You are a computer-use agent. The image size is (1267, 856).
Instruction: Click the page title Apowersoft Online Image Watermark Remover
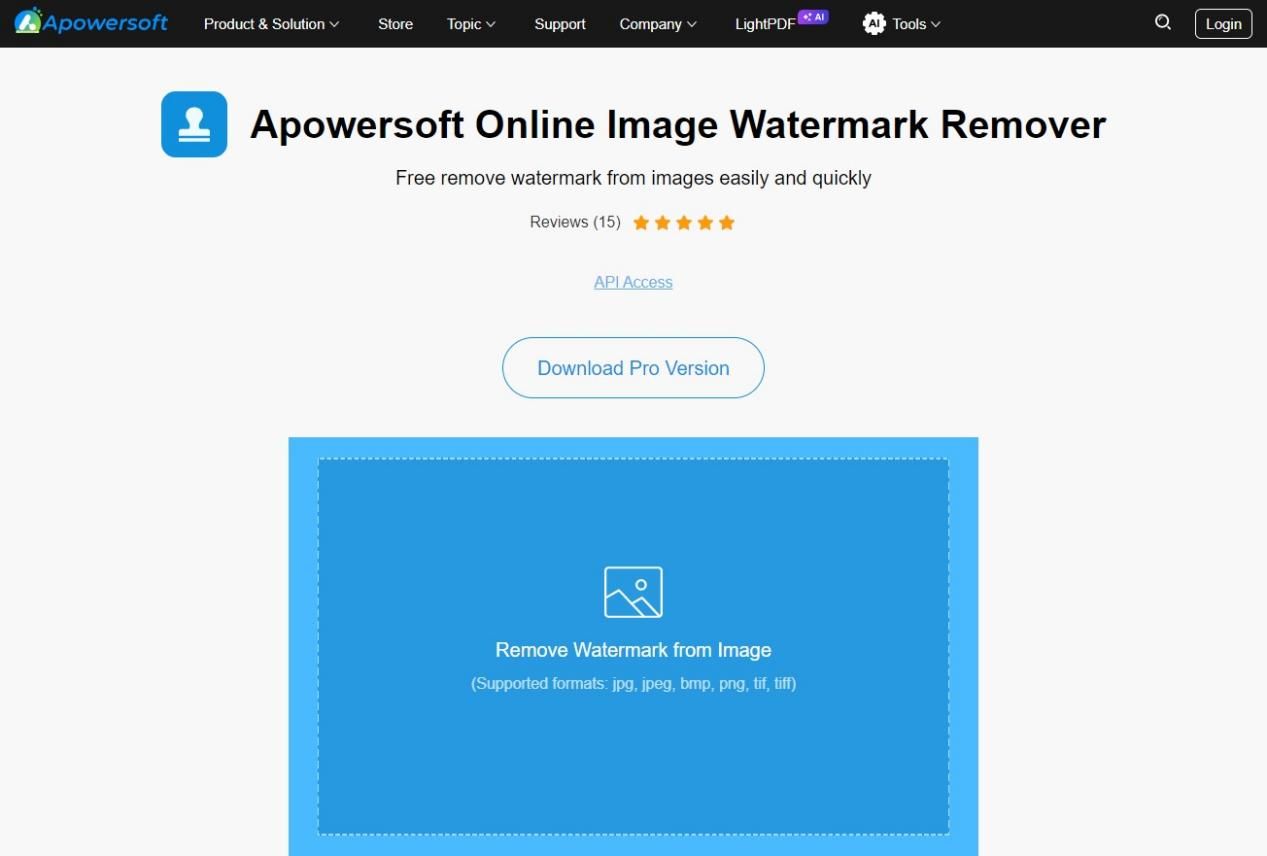click(x=678, y=125)
